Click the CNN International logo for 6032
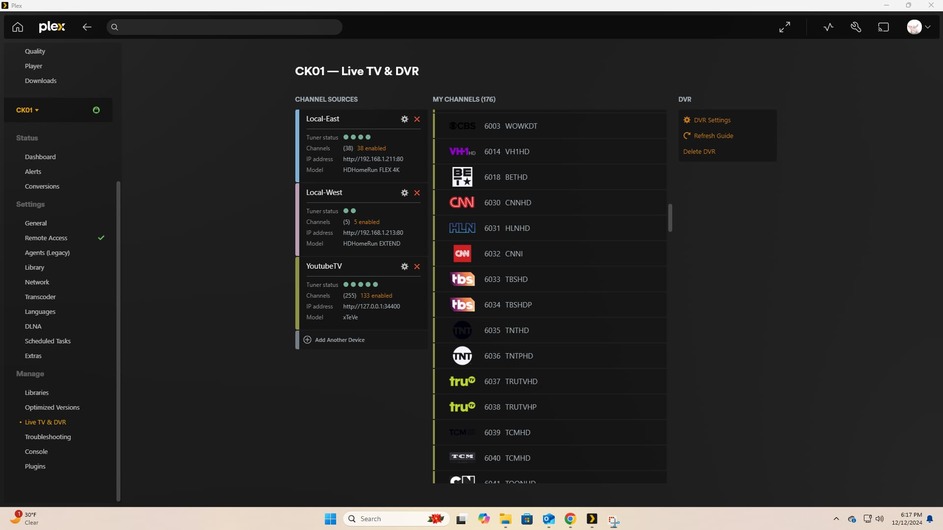The image size is (943, 530). [462, 254]
